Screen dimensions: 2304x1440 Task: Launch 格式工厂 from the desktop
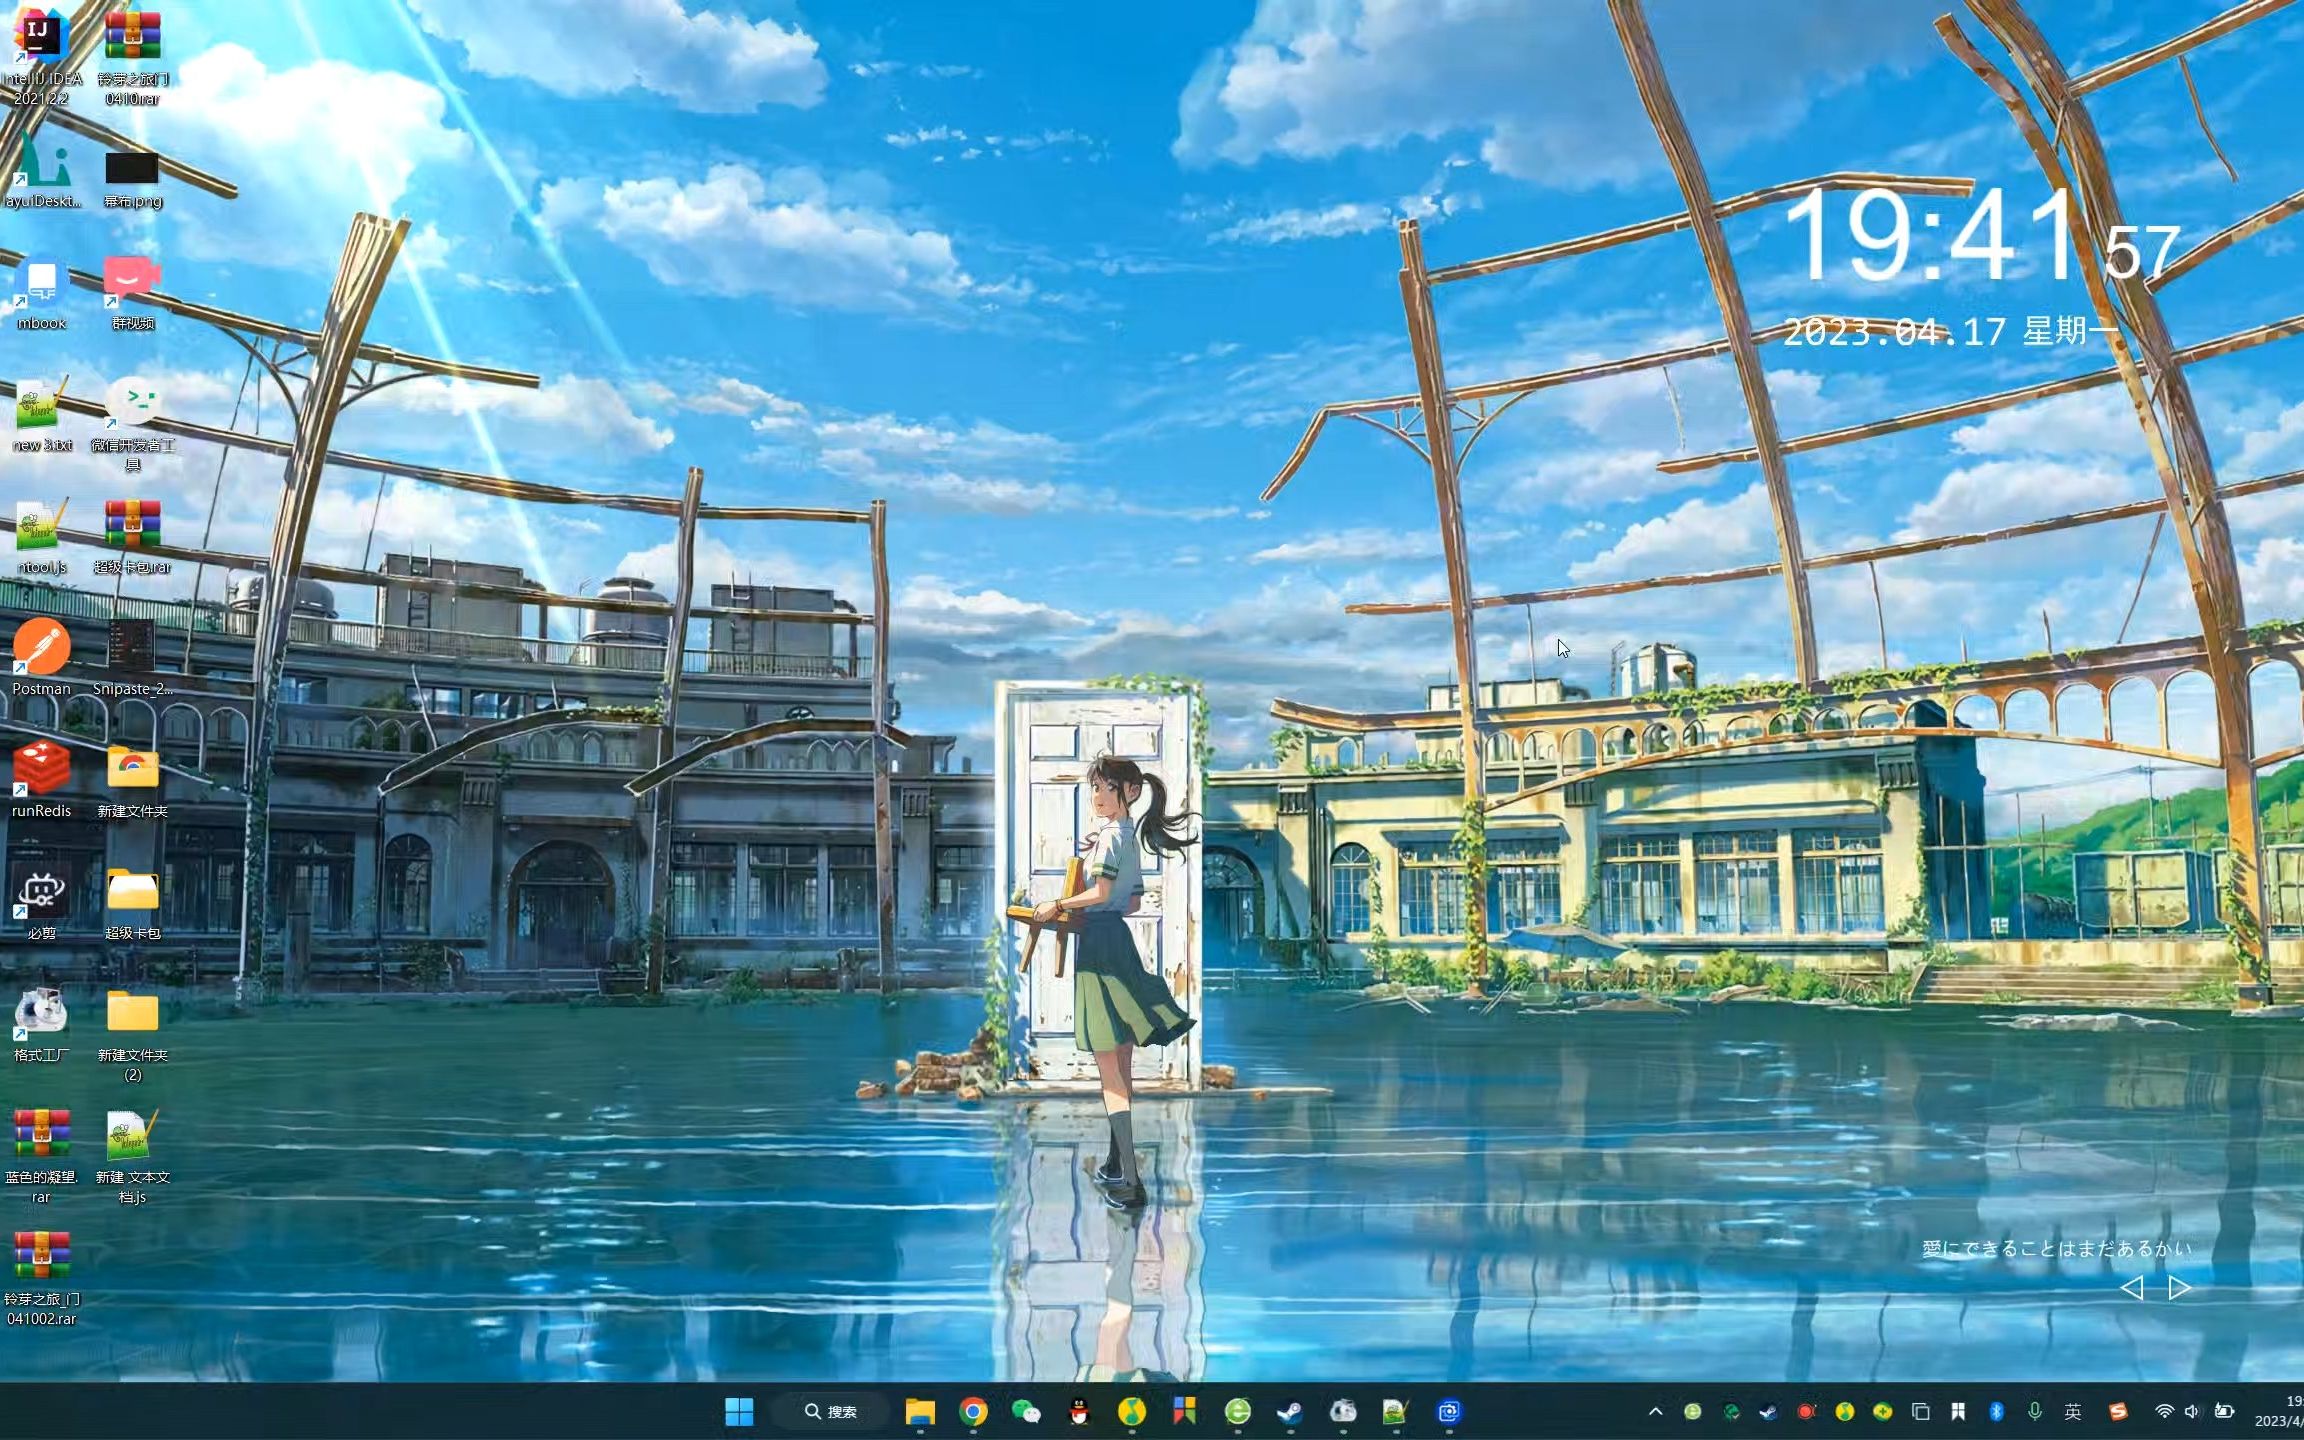(x=41, y=1024)
